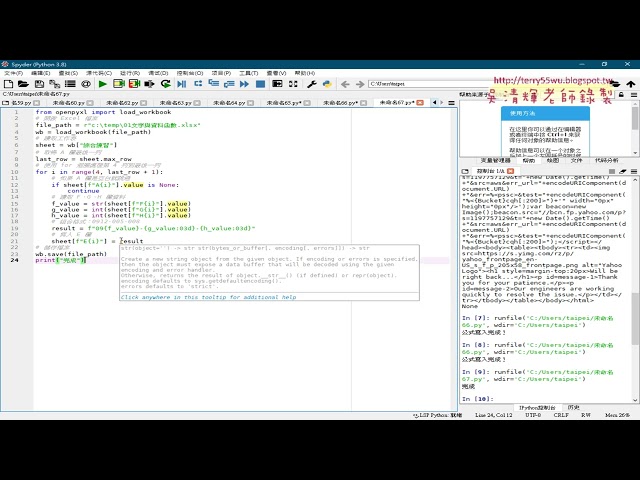The image size is (640, 480).
Task: Stop debugging with blue square
Action: (260, 84)
